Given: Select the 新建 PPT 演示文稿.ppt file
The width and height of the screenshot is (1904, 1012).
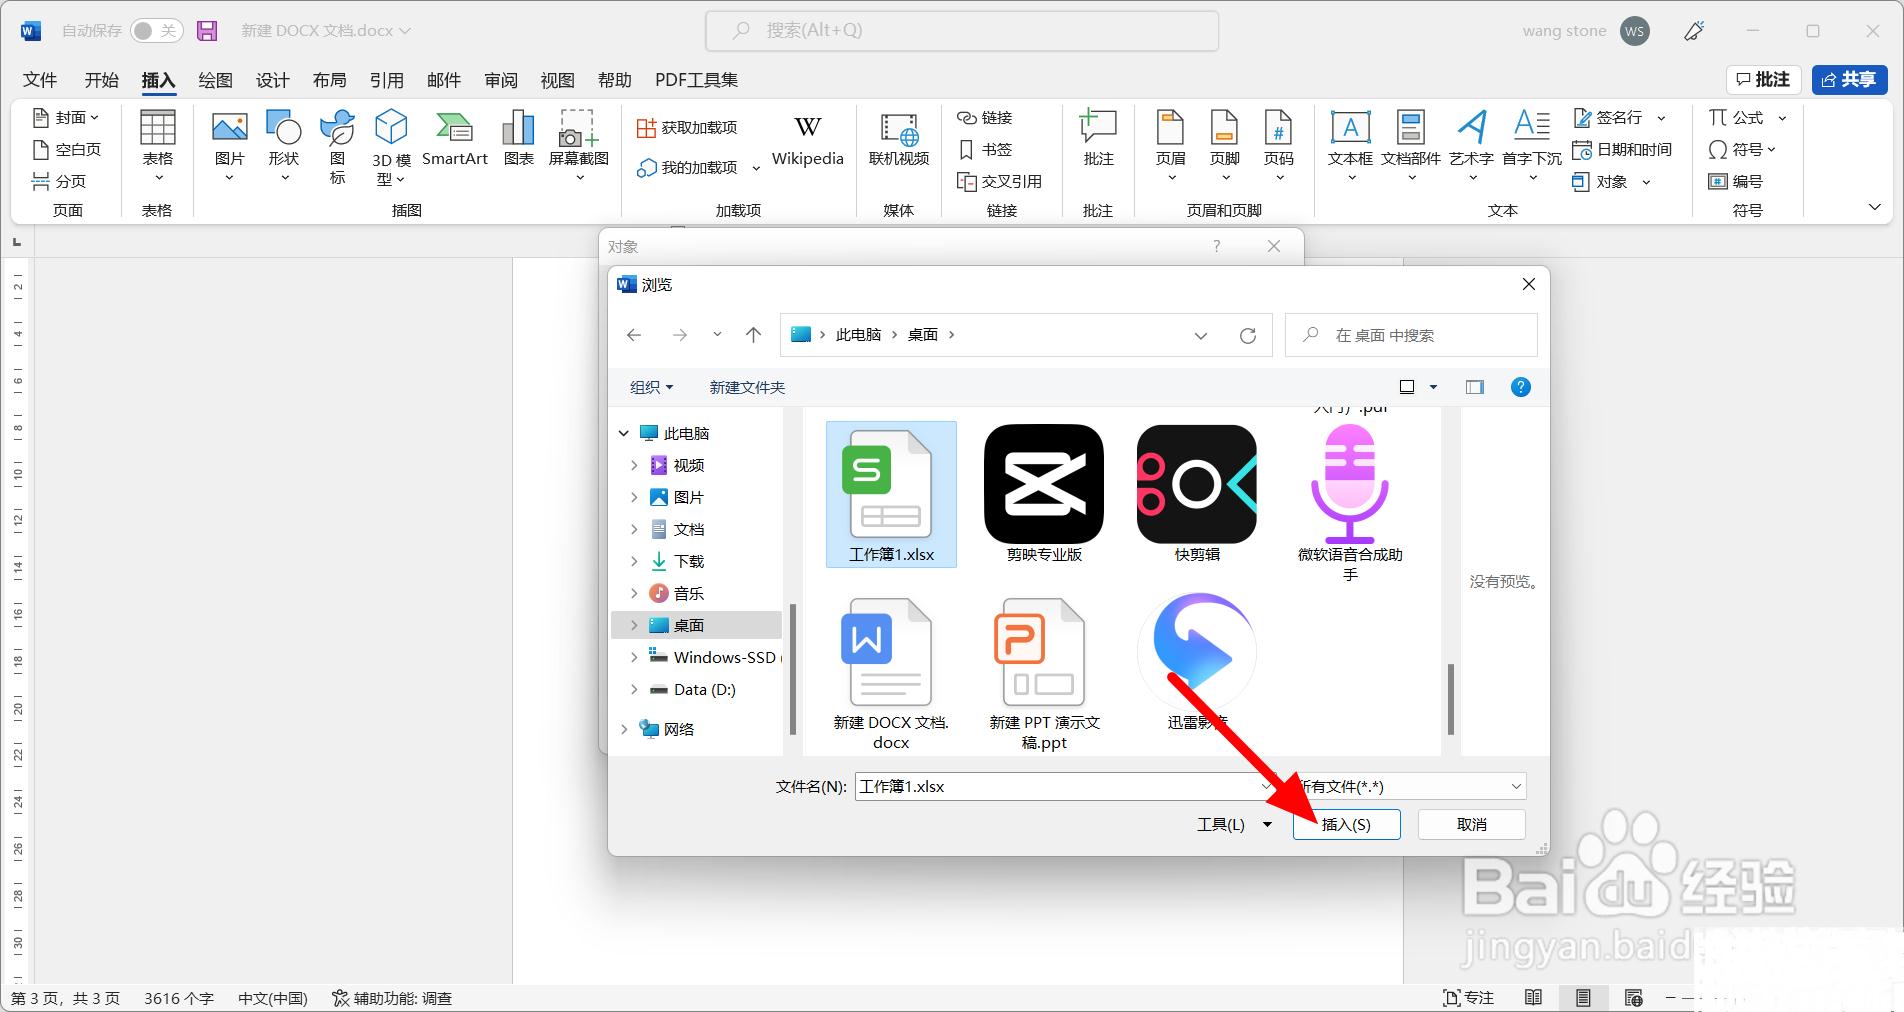Looking at the screenshot, I should [1044, 672].
